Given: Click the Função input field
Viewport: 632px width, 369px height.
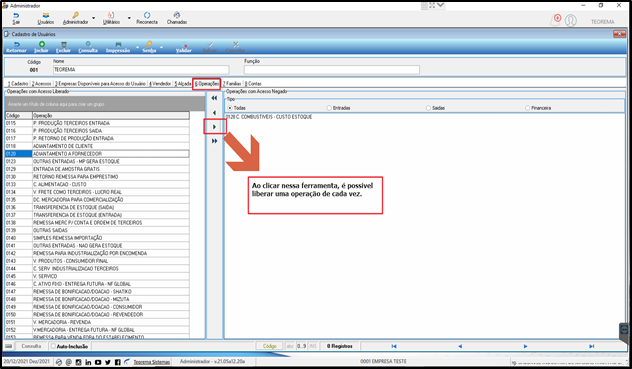Looking at the screenshot, I should click(x=331, y=70).
